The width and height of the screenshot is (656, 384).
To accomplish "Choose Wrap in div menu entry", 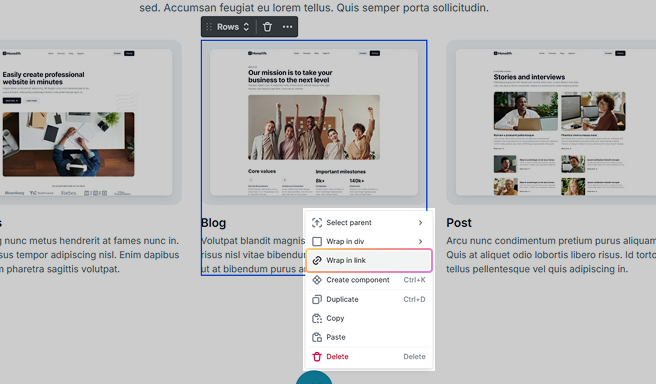I will 369,241.
